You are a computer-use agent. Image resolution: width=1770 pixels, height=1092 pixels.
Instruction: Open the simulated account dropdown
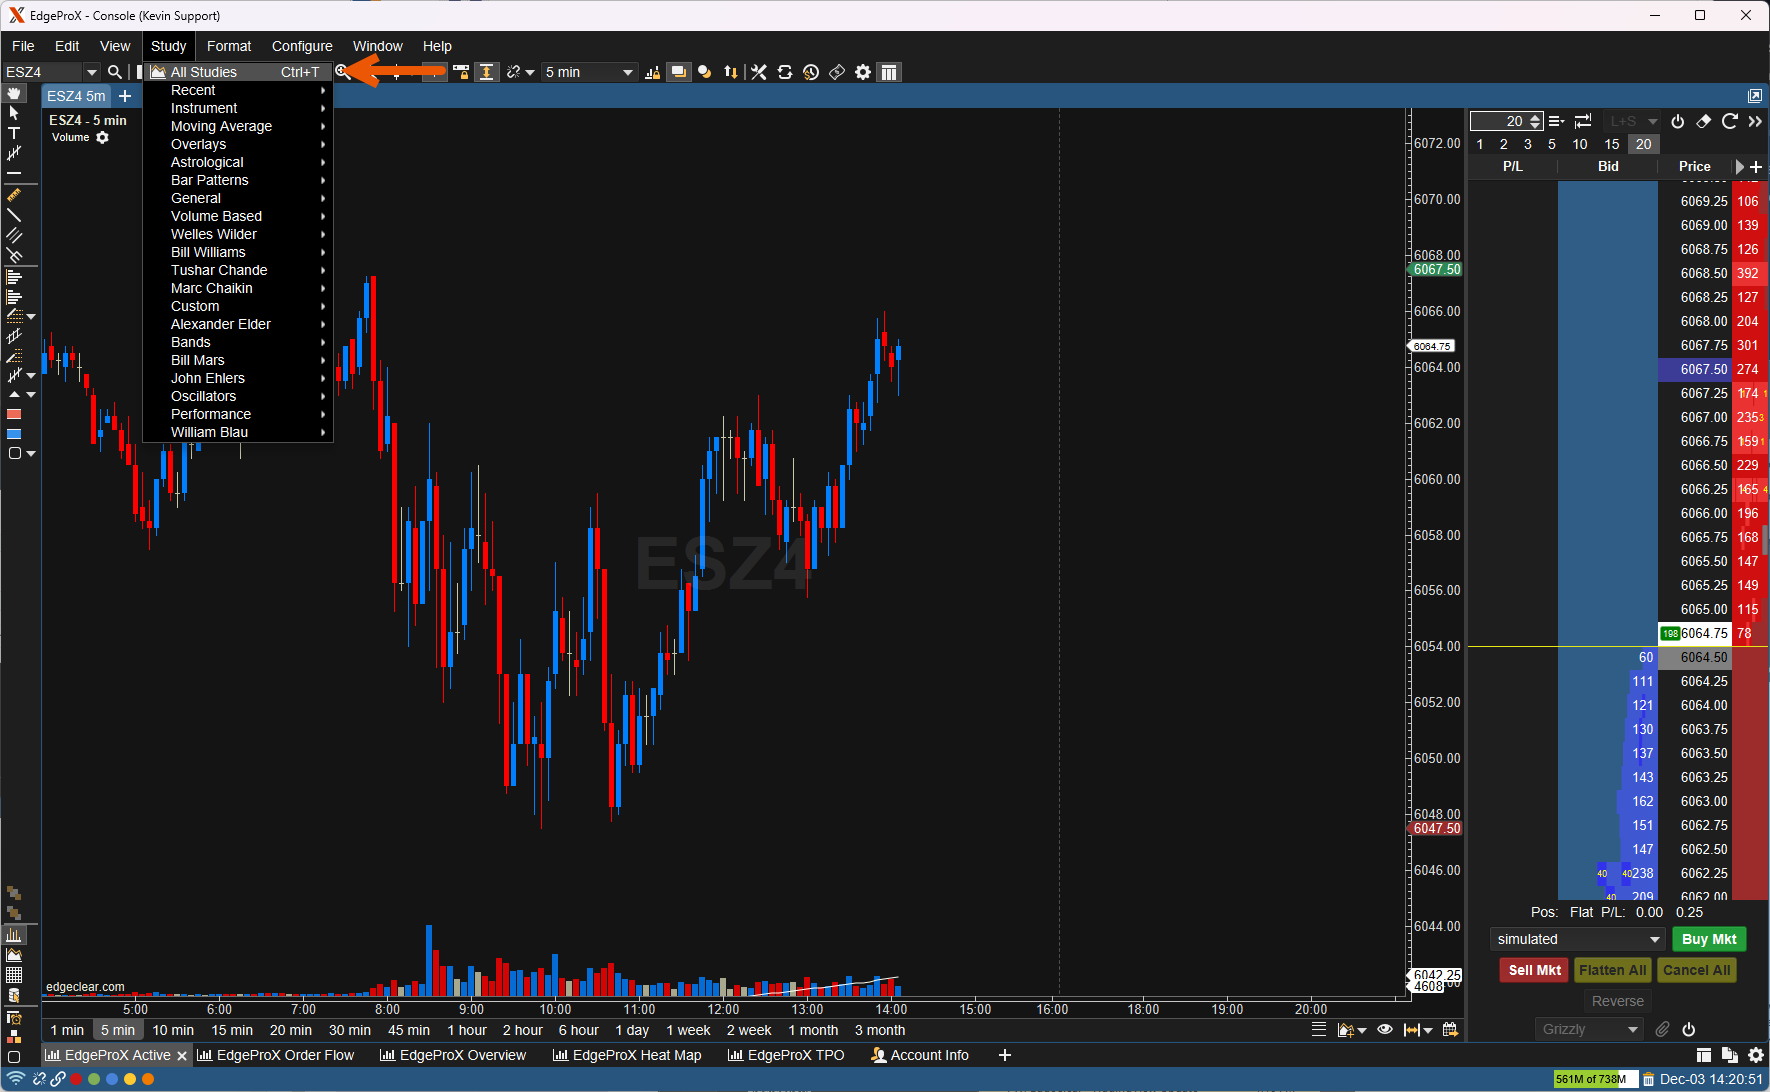click(1577, 939)
